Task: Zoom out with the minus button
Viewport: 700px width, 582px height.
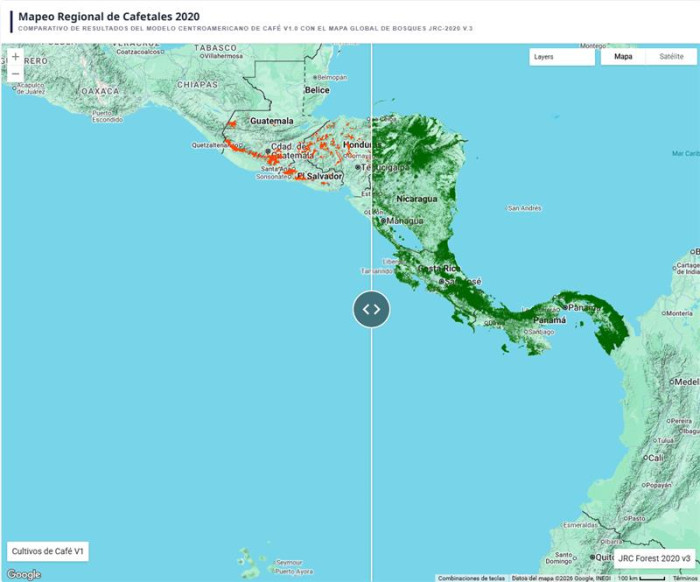Action: pos(15,74)
